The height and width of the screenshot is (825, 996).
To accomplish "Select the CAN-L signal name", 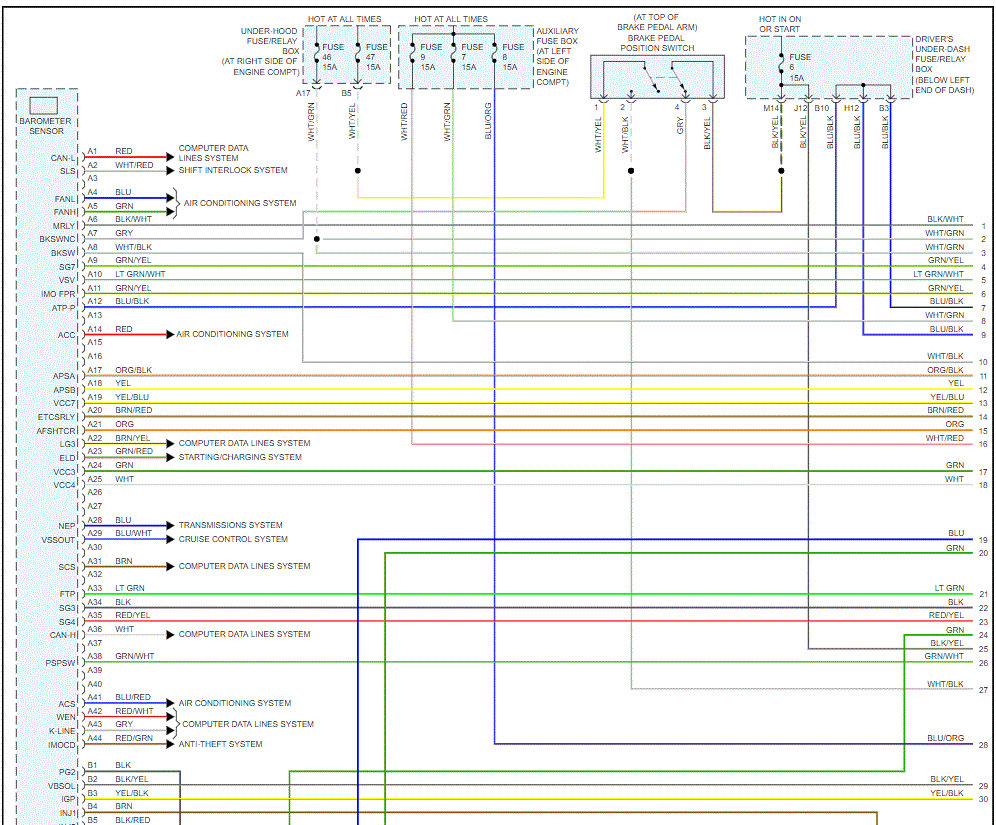I will coord(63,158).
